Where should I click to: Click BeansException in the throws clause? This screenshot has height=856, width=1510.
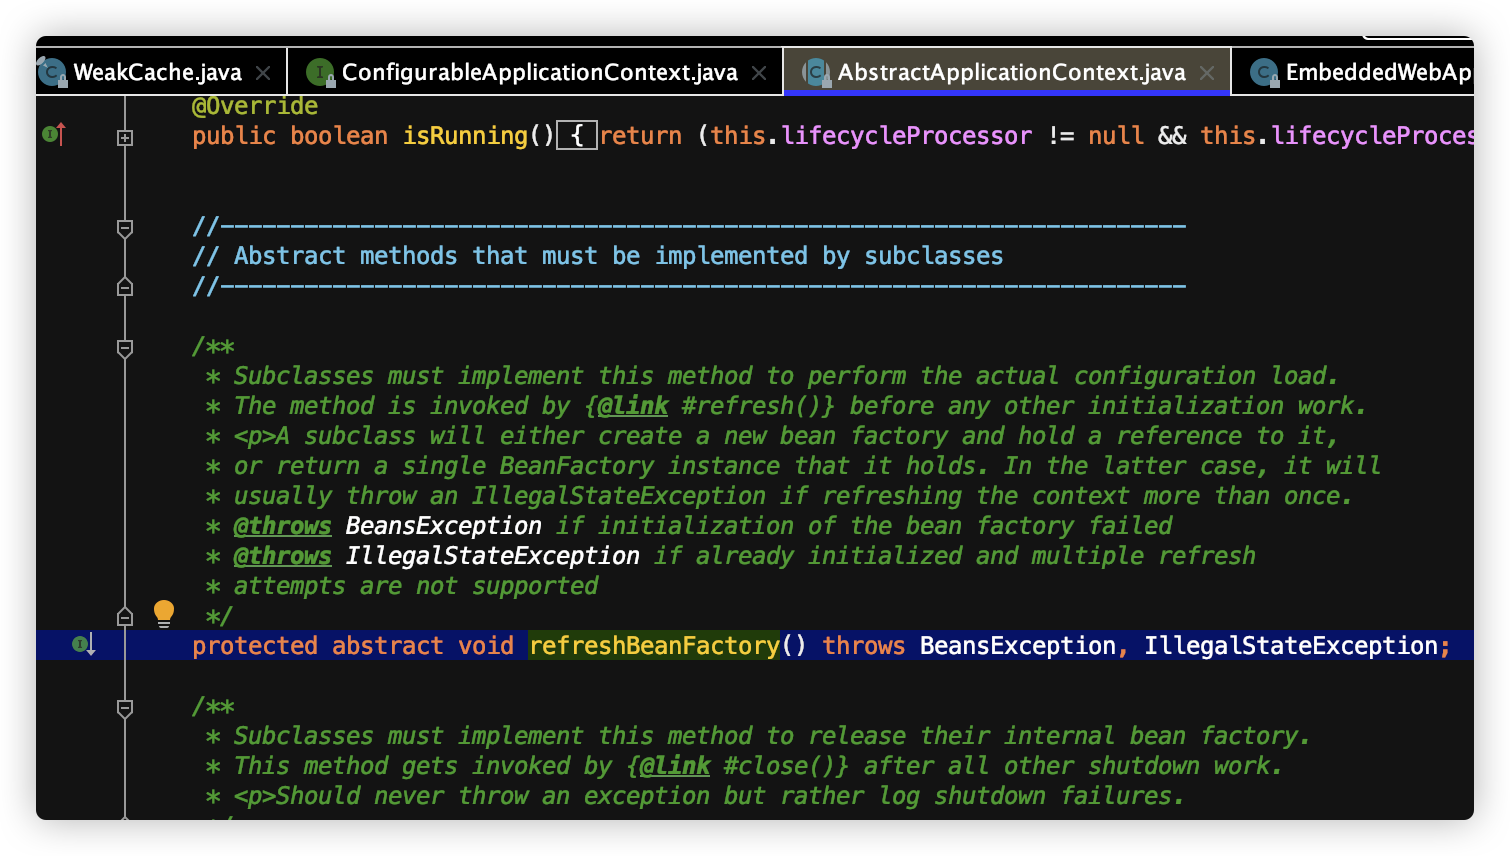coord(1017,646)
